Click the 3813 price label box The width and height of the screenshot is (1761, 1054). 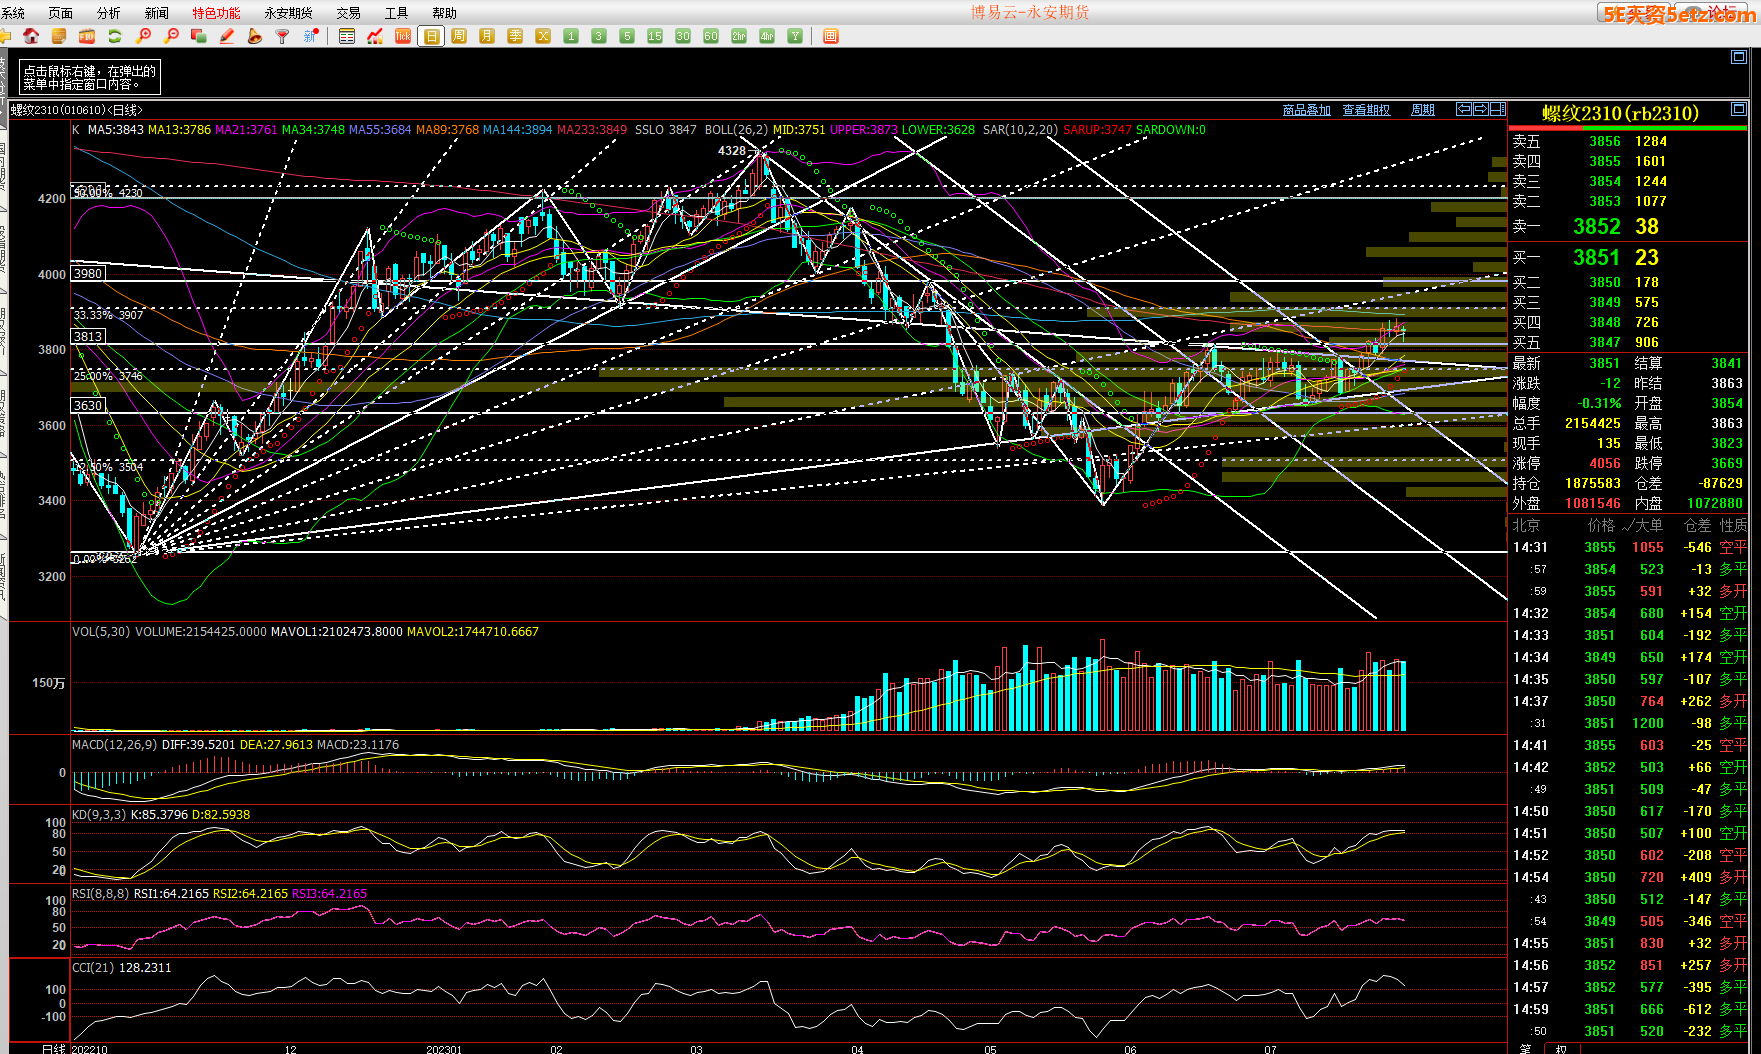click(x=88, y=336)
